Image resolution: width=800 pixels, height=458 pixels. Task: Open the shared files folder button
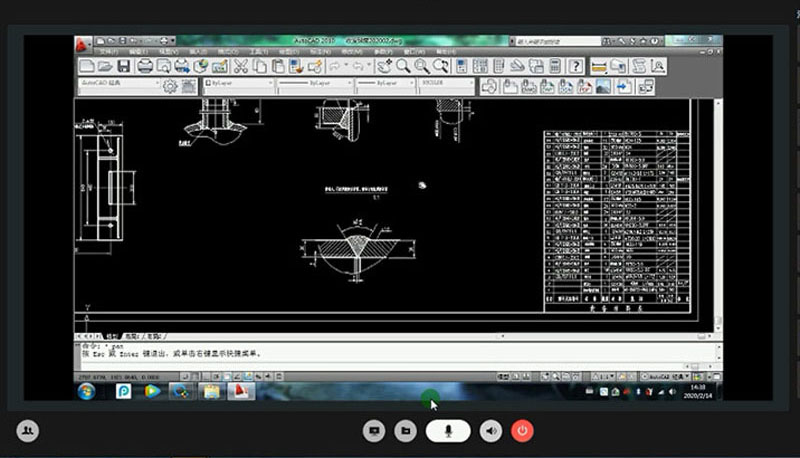[405, 430]
